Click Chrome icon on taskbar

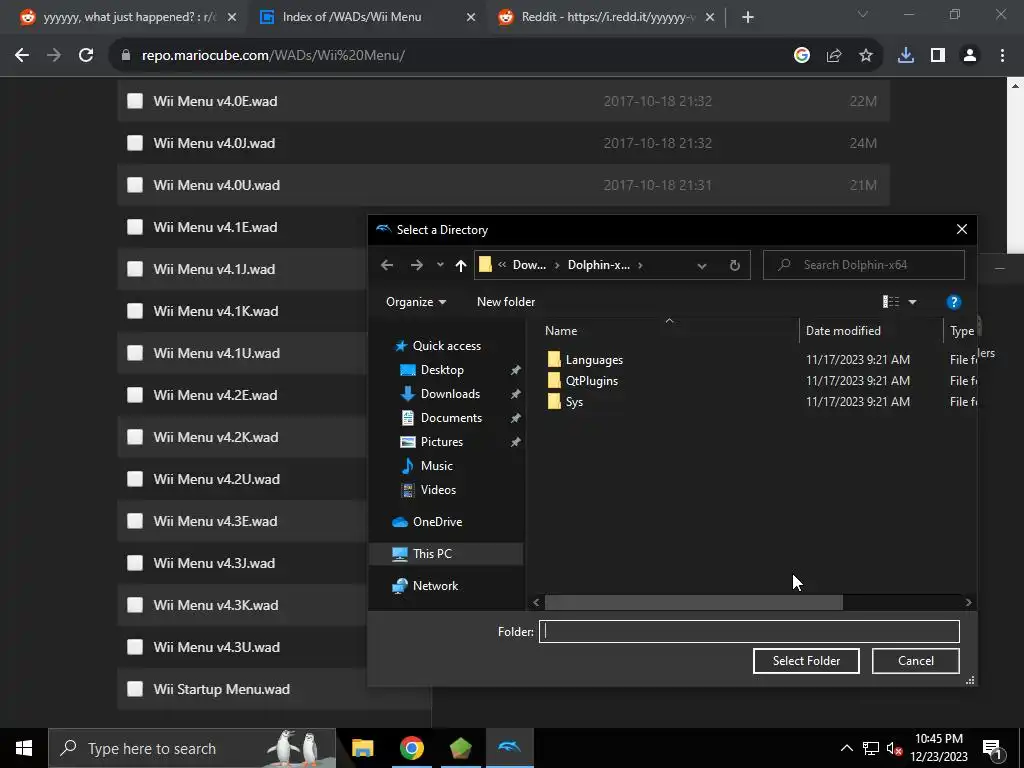click(411, 748)
